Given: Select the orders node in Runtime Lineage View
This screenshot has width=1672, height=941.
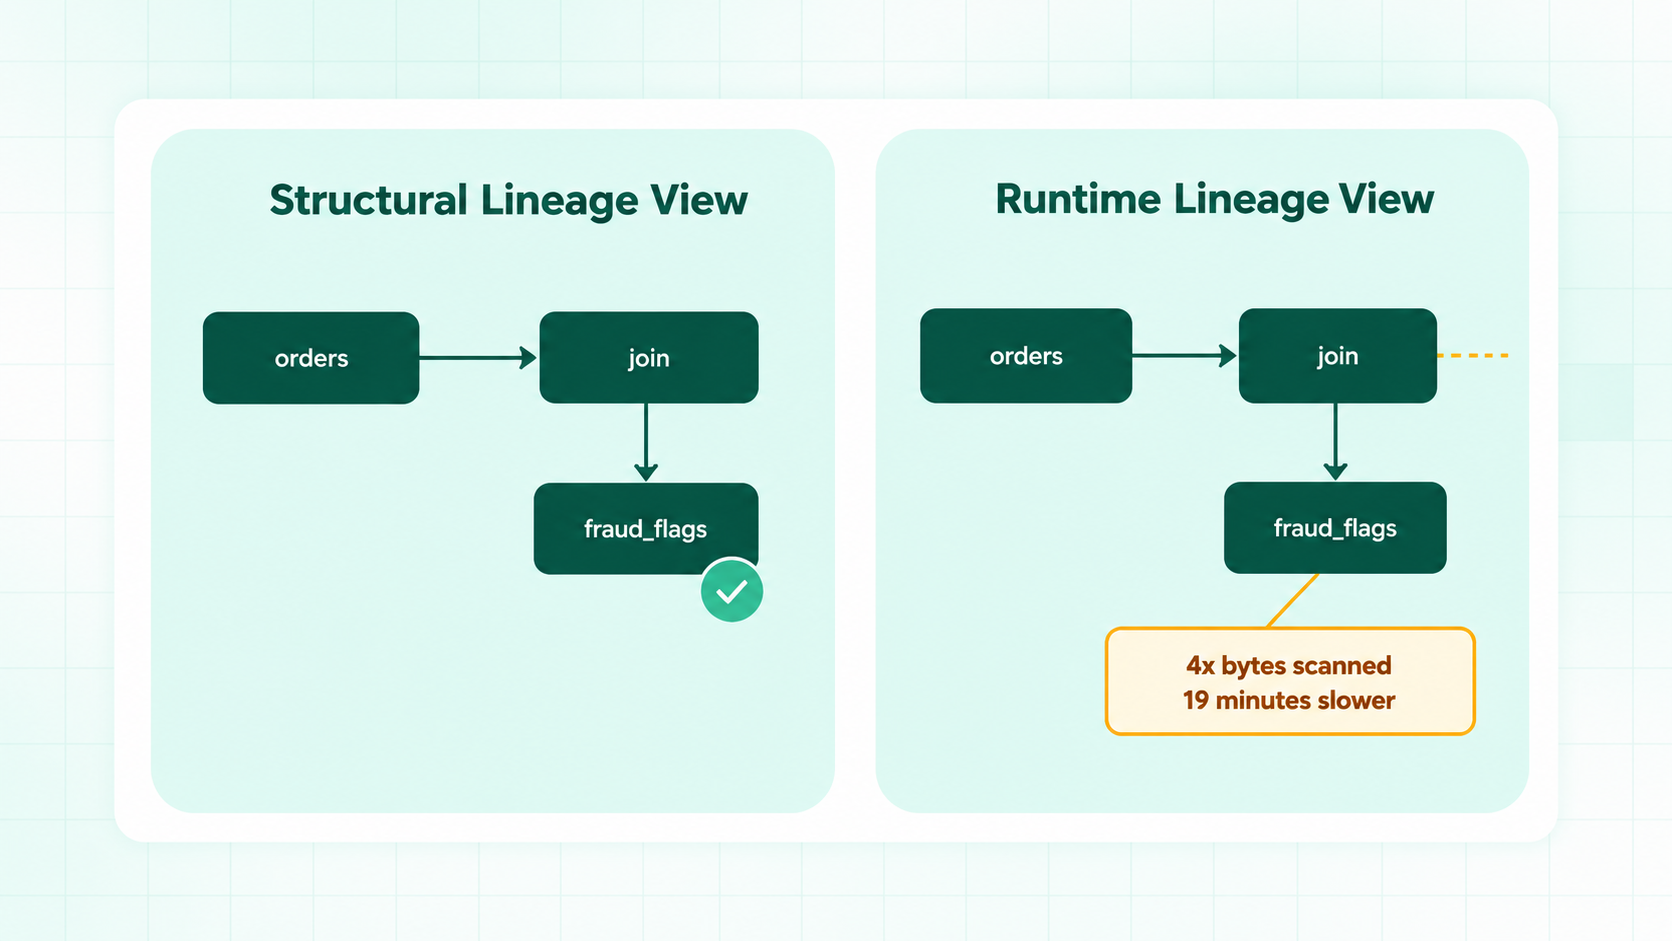Looking at the screenshot, I should tap(1026, 356).
